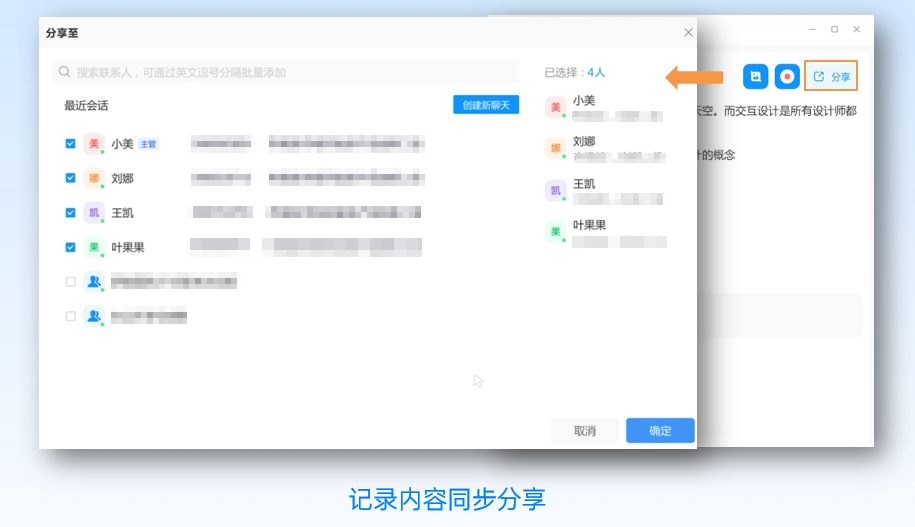The width and height of the screenshot is (915, 527).
Task: Confirm sharing with the 确定 button
Action: (660, 431)
